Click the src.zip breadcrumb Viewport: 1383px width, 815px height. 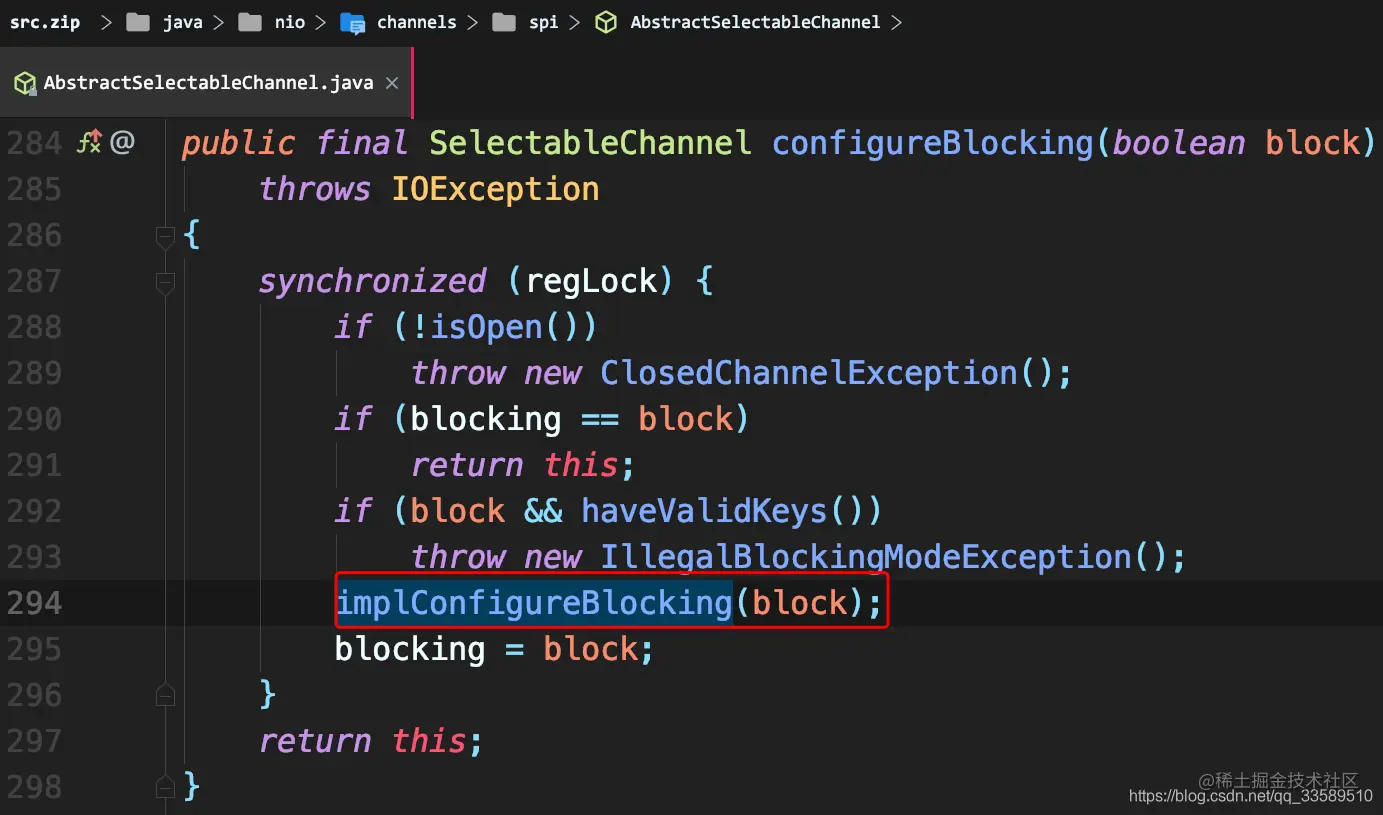[x=45, y=22]
